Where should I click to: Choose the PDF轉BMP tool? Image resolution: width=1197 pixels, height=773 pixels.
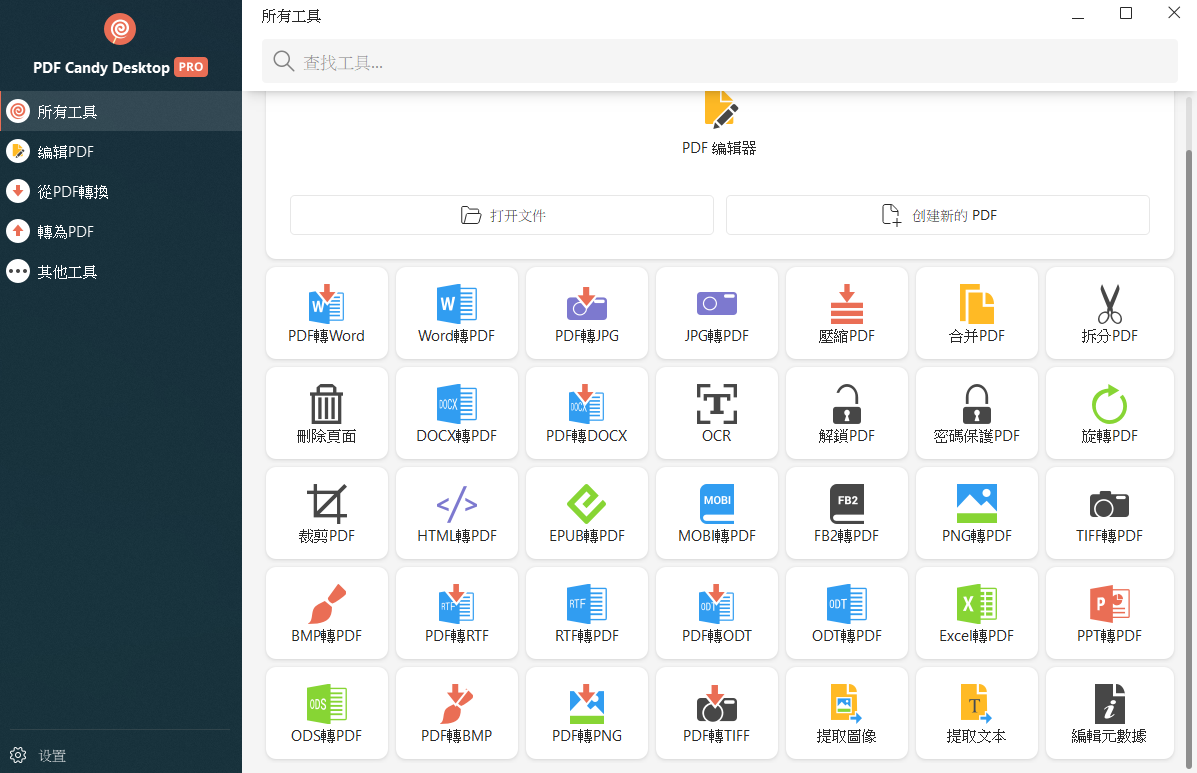(x=457, y=713)
